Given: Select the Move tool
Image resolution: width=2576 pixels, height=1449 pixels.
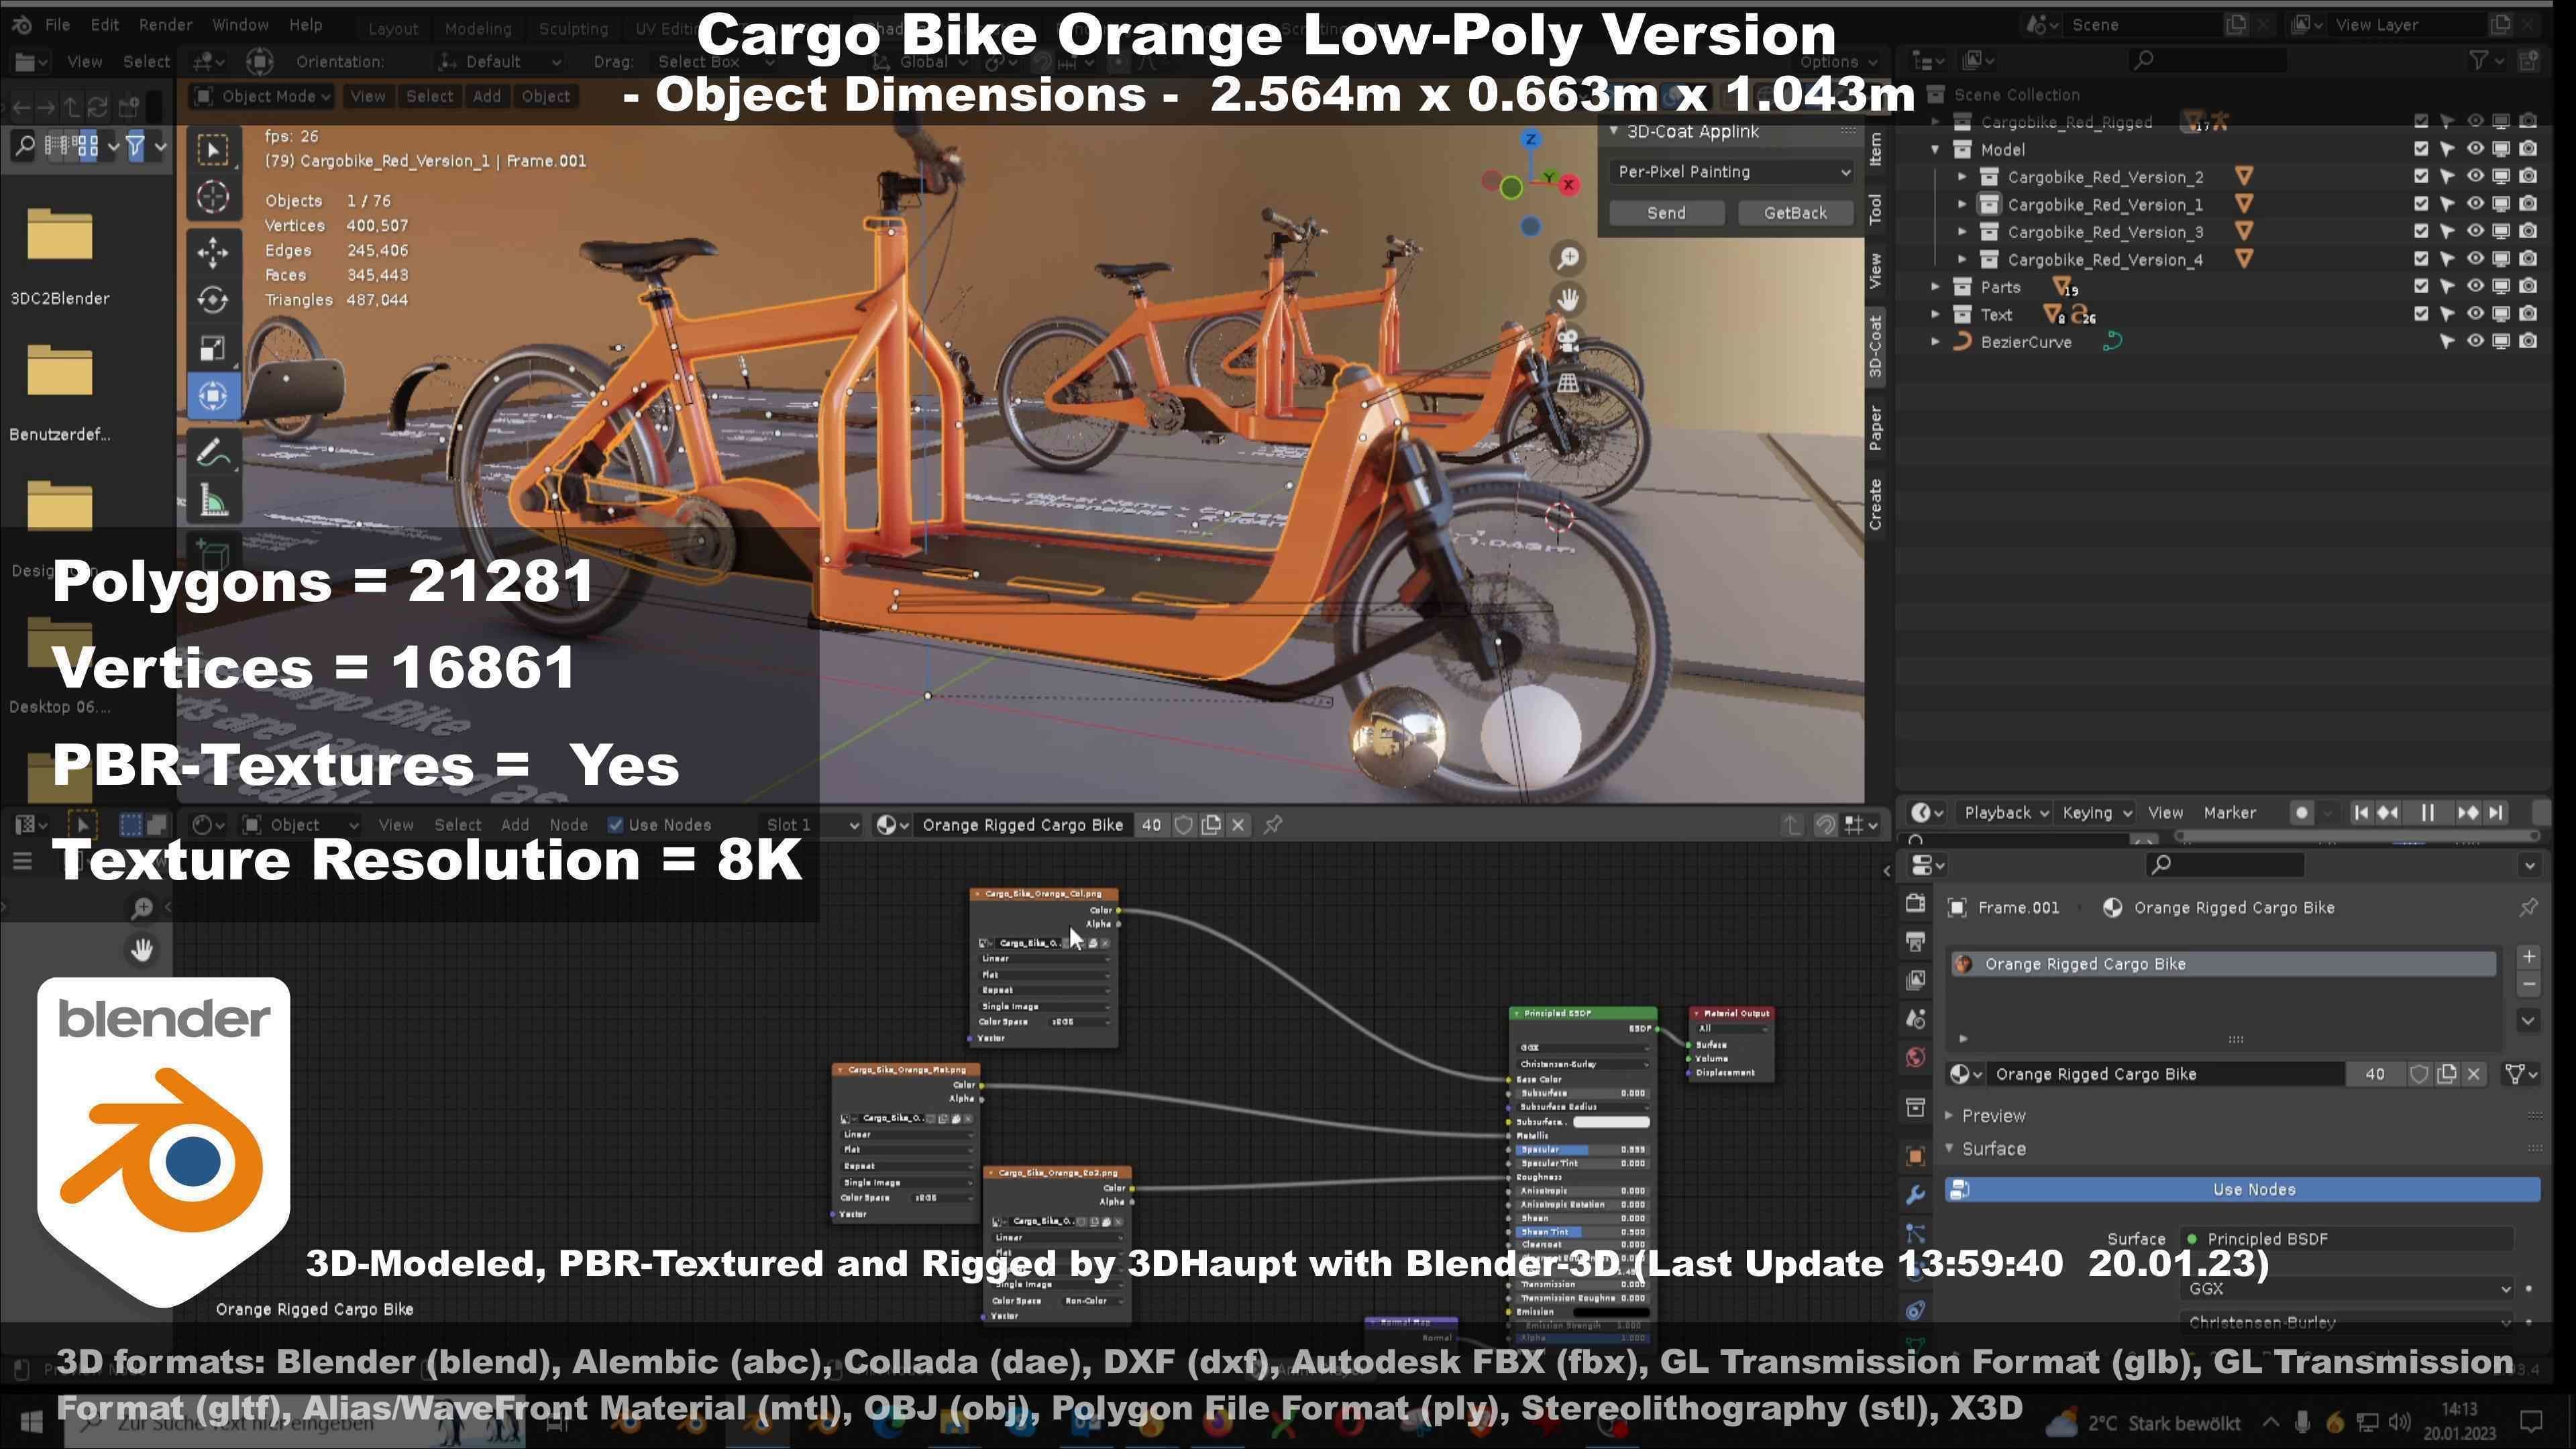Looking at the screenshot, I should (212, 252).
